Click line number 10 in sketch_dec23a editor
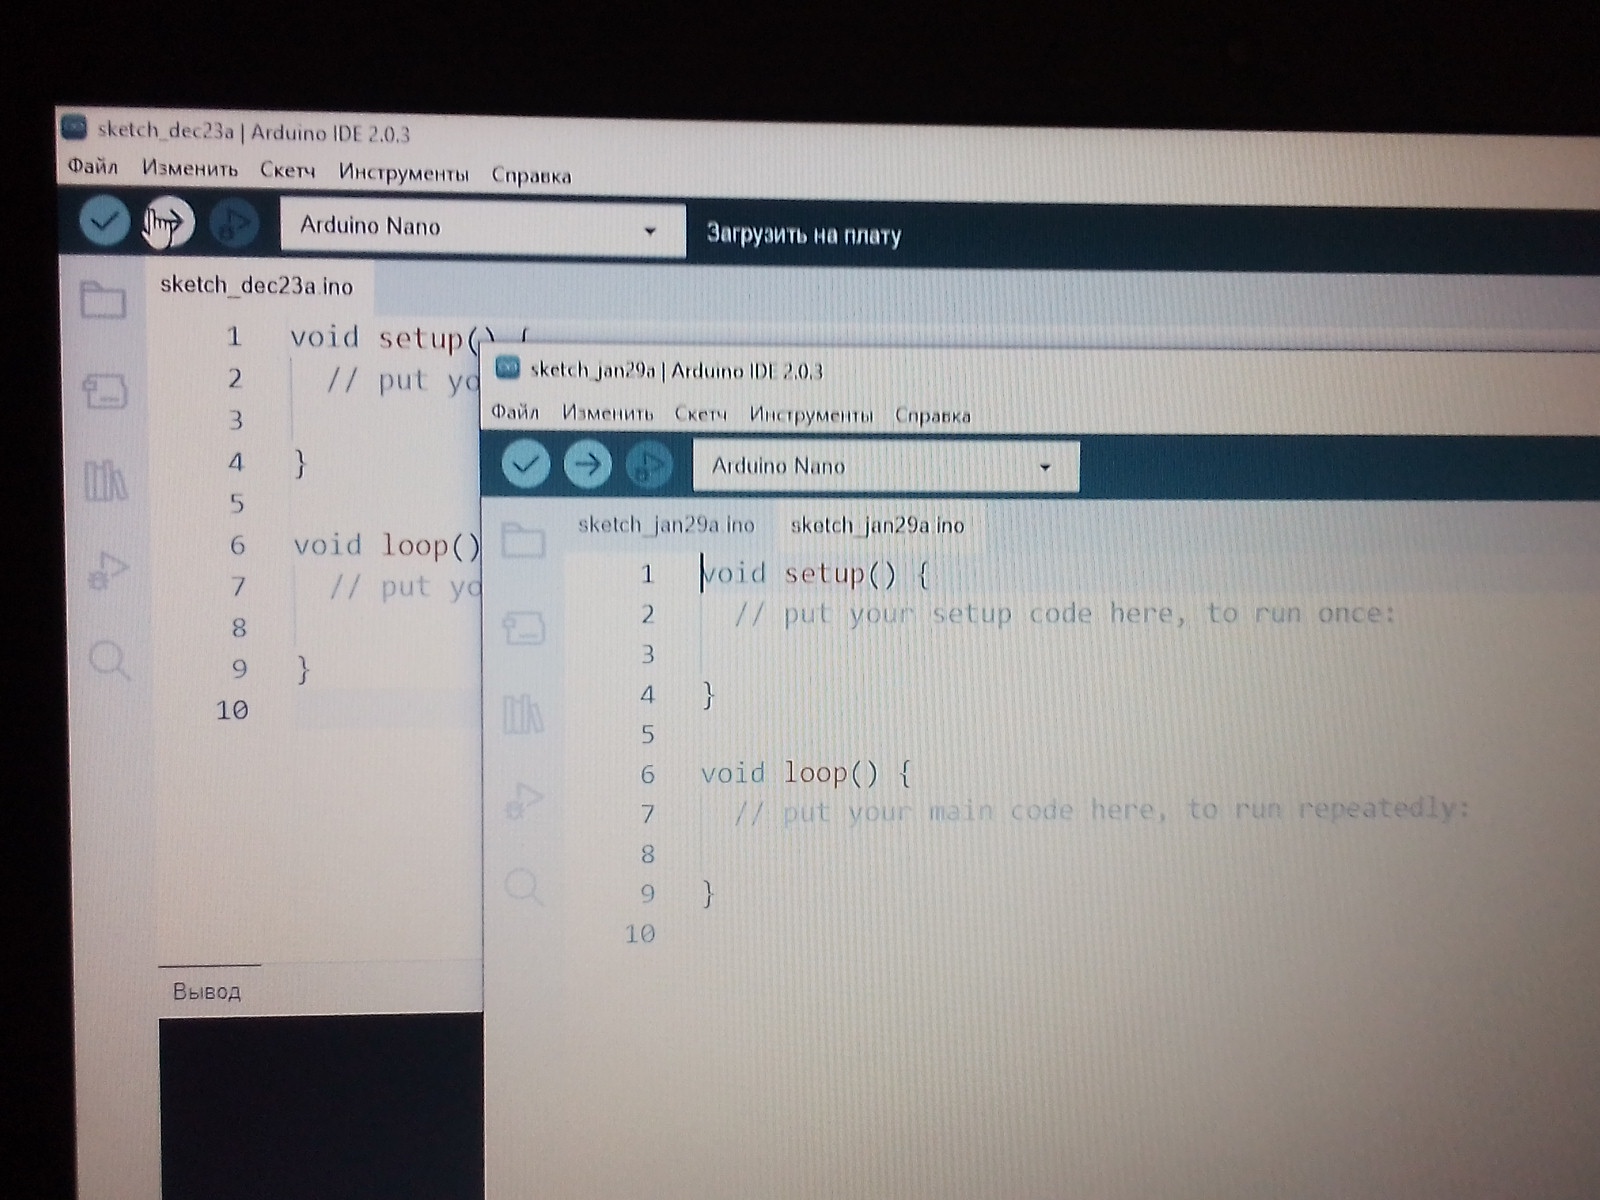The image size is (1600, 1200). coord(232,710)
